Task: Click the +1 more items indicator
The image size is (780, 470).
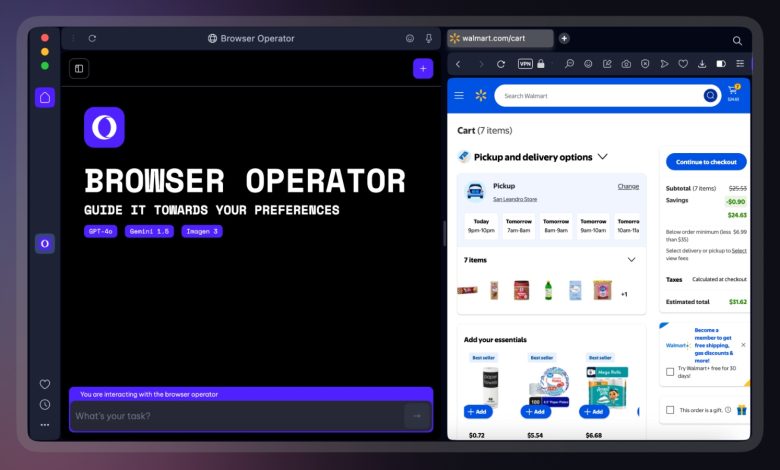Action: tap(624, 294)
